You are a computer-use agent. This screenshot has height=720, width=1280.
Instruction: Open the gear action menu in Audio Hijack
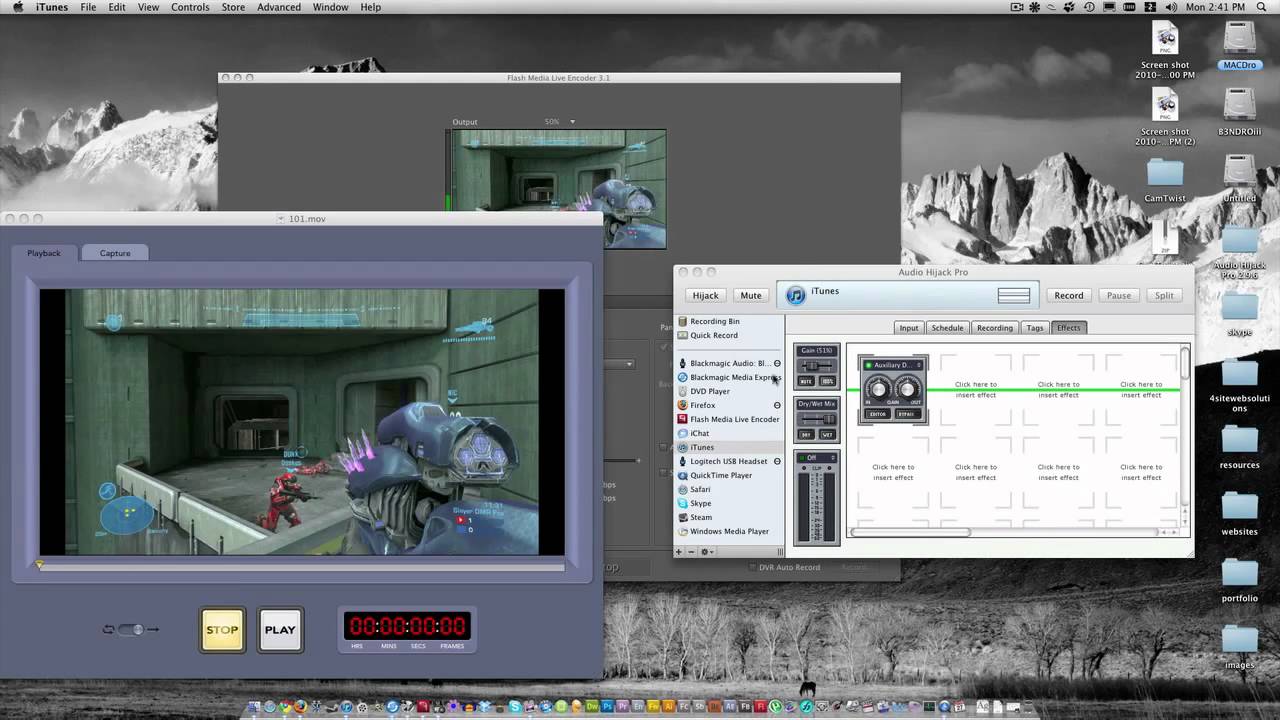(706, 552)
